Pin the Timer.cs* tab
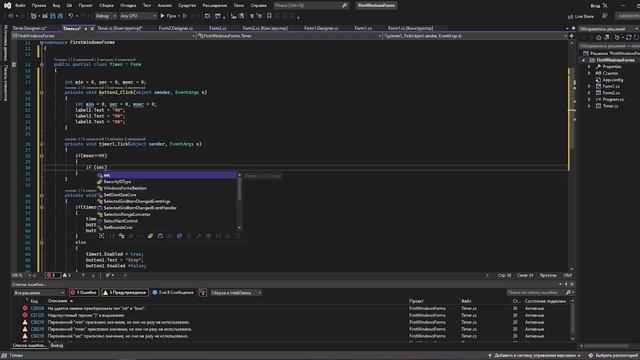 [86, 29]
